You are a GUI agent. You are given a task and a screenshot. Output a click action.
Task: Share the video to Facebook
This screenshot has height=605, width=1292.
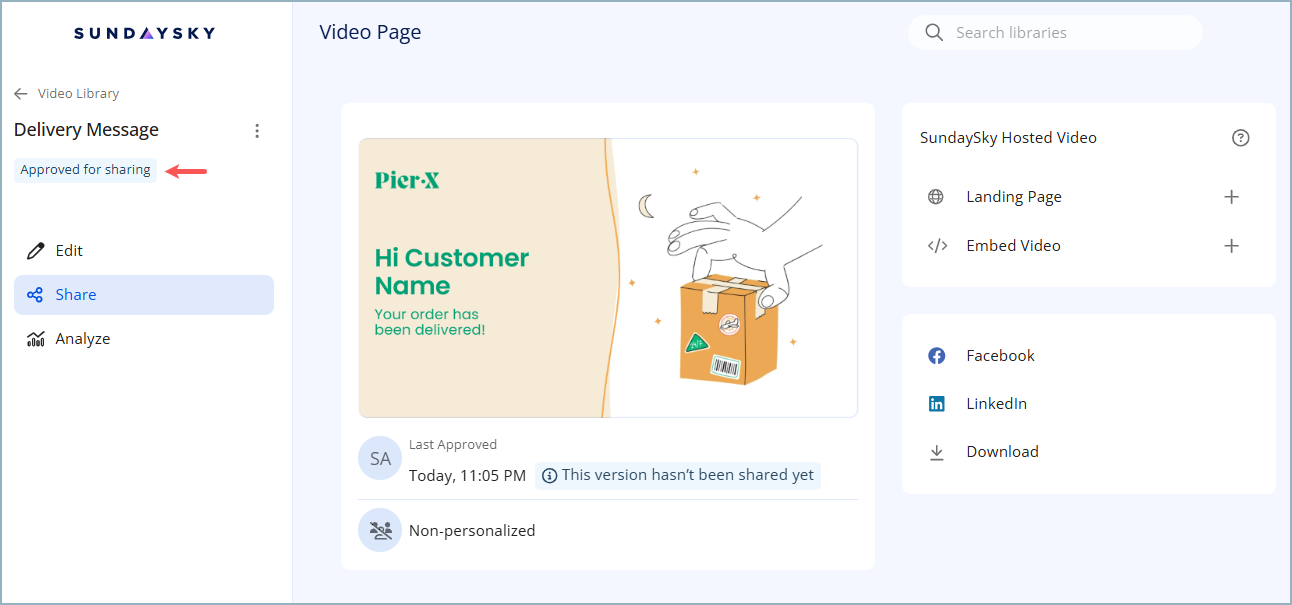[999, 356]
